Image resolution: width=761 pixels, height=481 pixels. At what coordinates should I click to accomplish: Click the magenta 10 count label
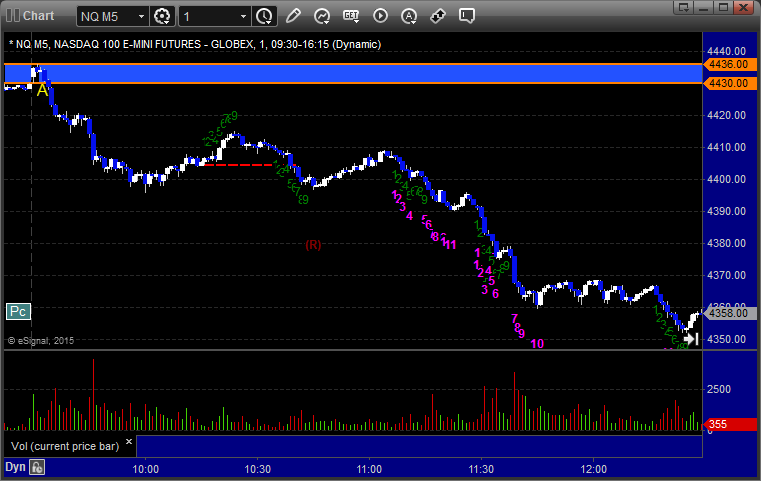537,344
